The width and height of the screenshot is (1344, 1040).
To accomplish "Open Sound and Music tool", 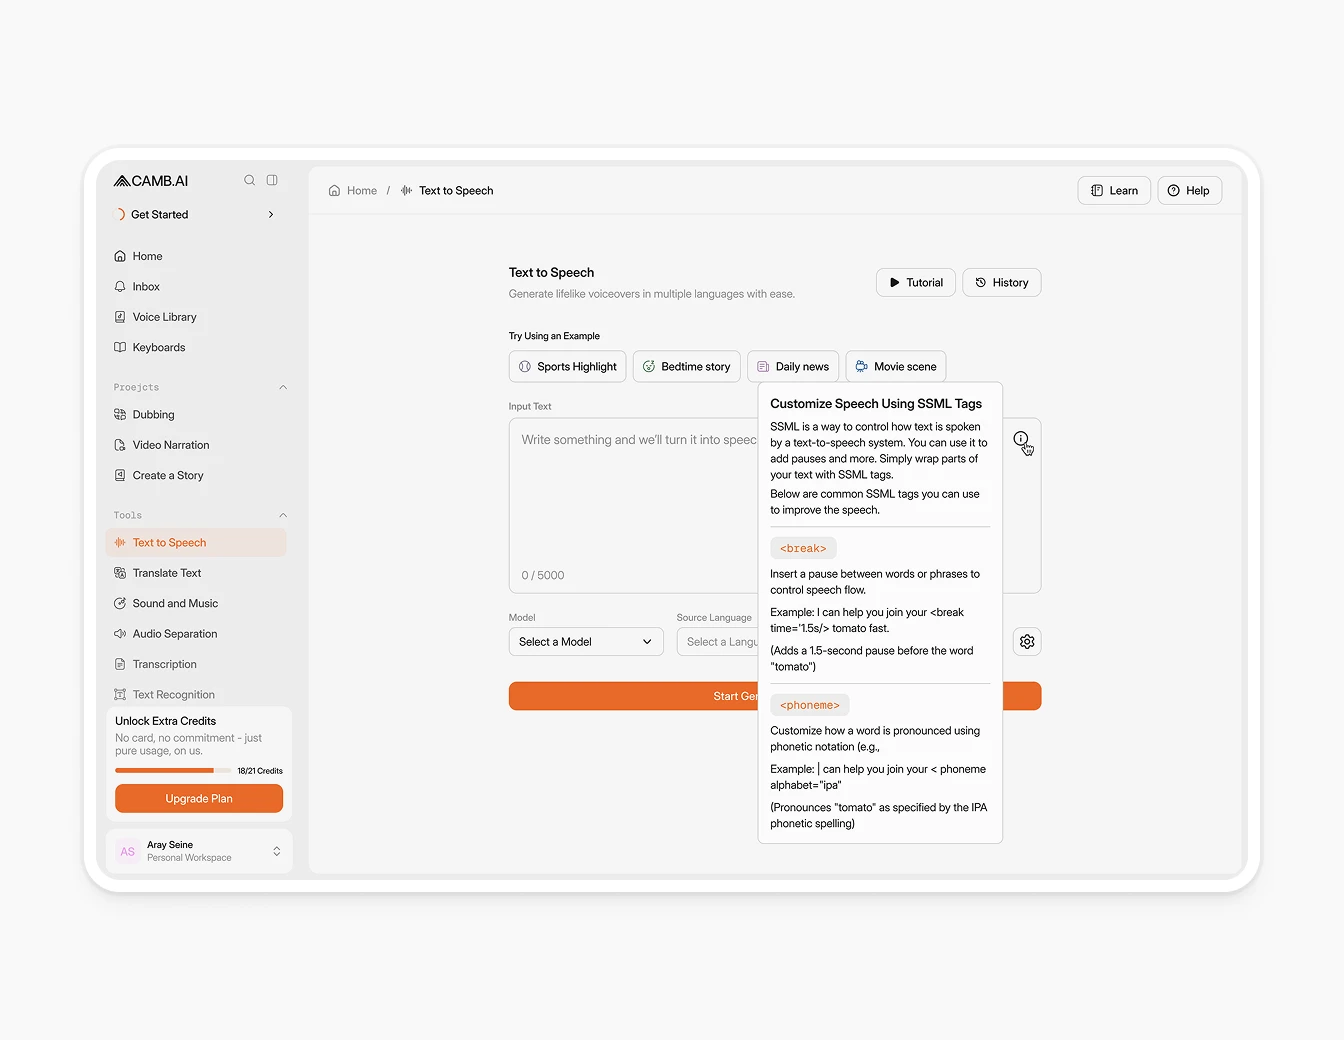I will pyautogui.click(x=175, y=604).
